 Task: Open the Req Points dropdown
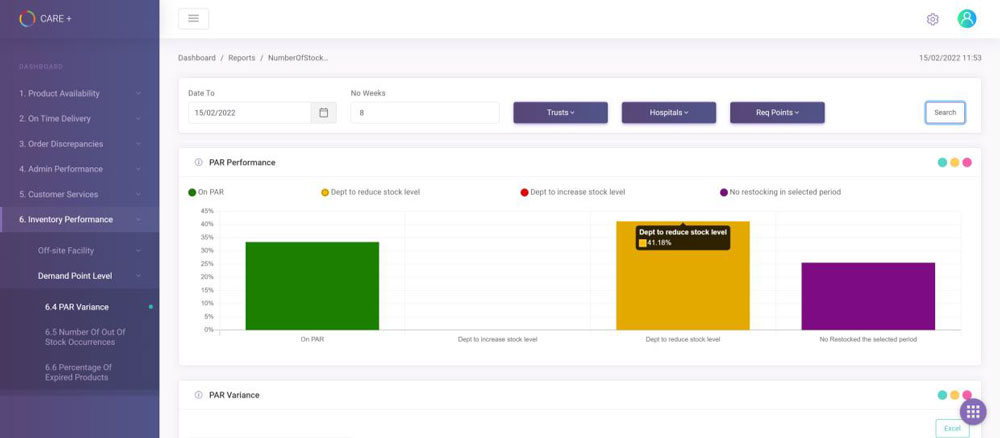[777, 113]
